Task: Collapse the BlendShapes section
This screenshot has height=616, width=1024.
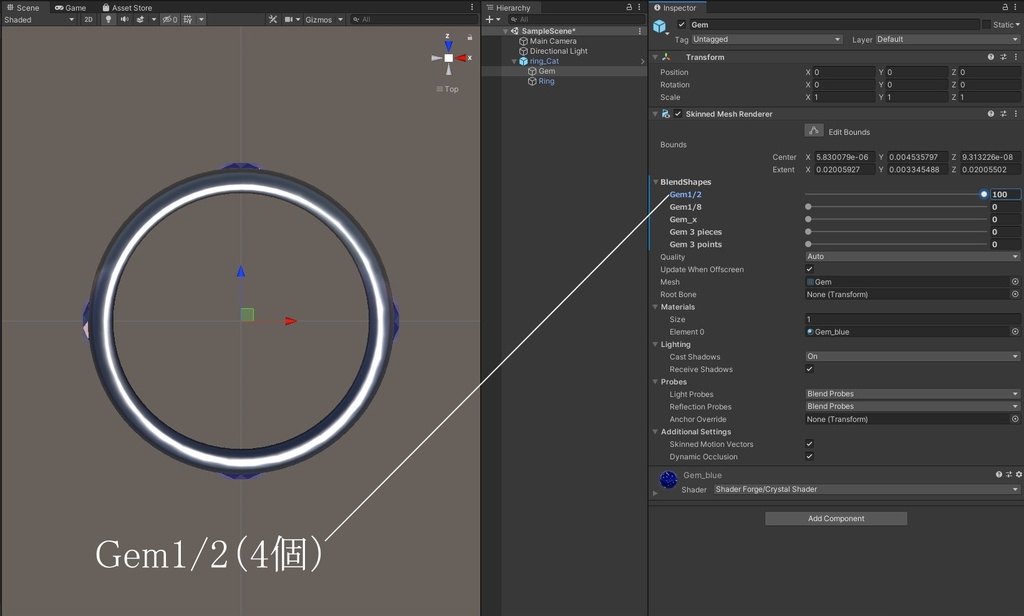Action: coord(654,182)
